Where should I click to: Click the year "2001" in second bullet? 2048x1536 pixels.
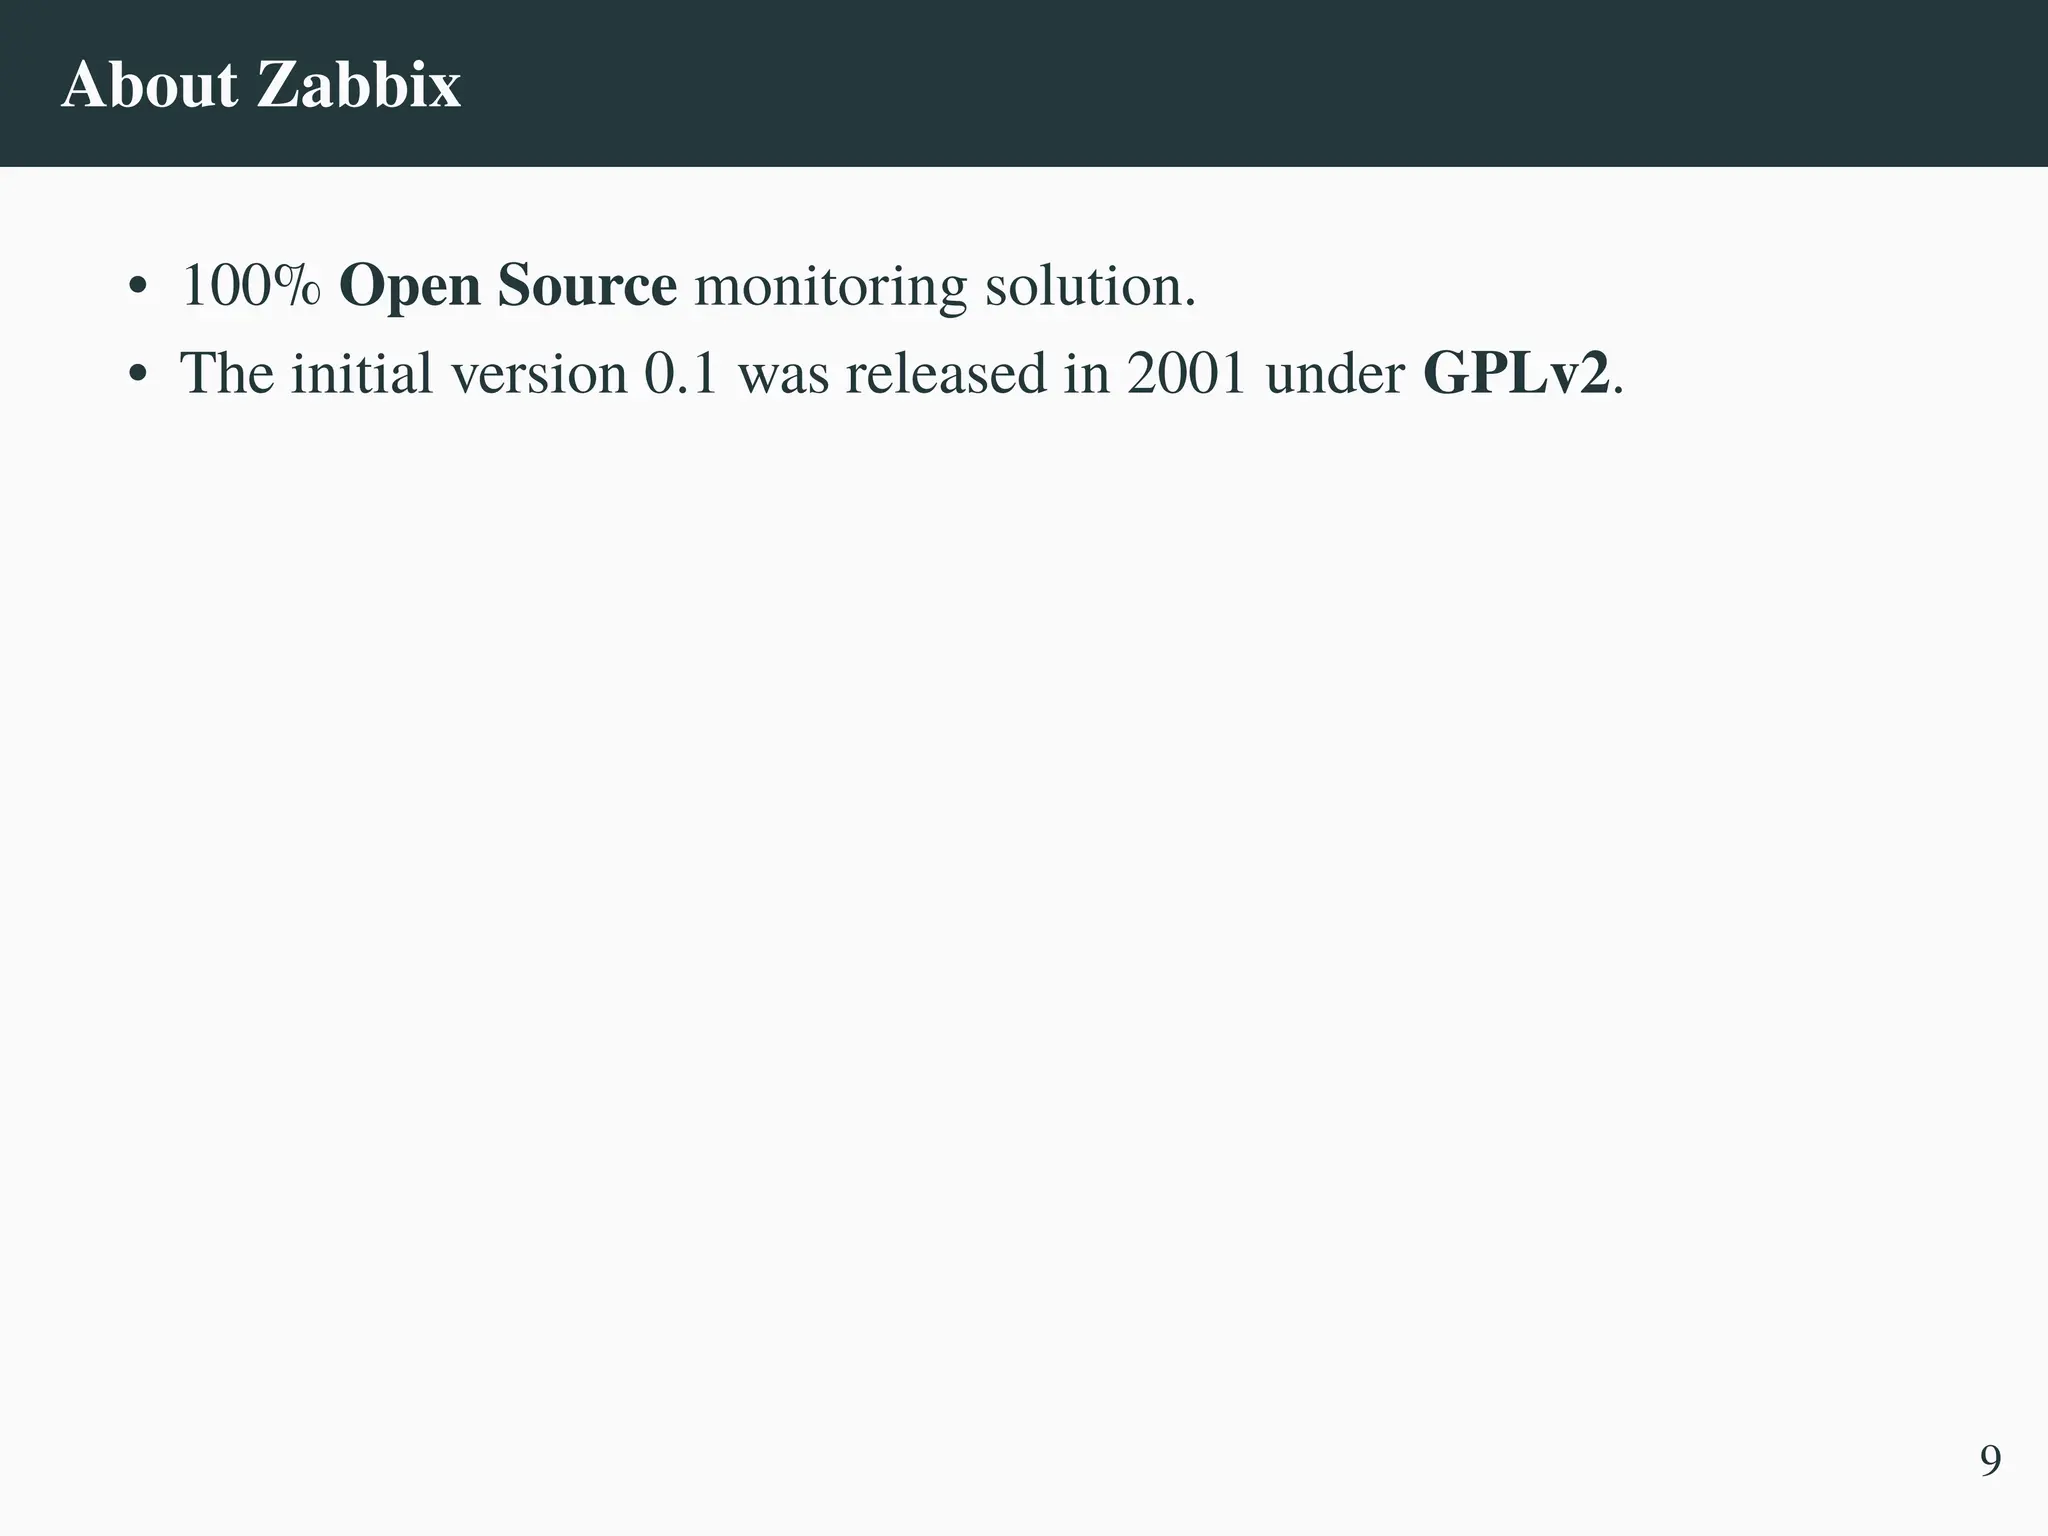pyautogui.click(x=1186, y=373)
